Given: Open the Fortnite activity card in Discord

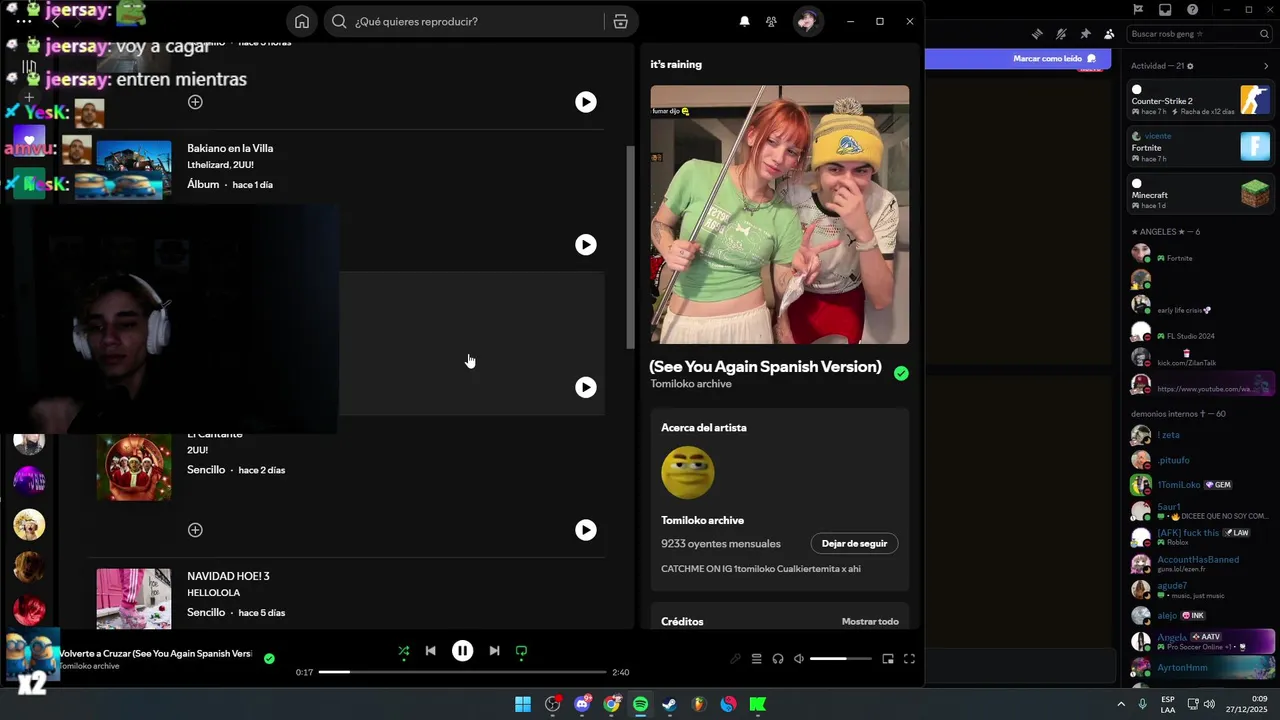Looking at the screenshot, I should click(1199, 147).
